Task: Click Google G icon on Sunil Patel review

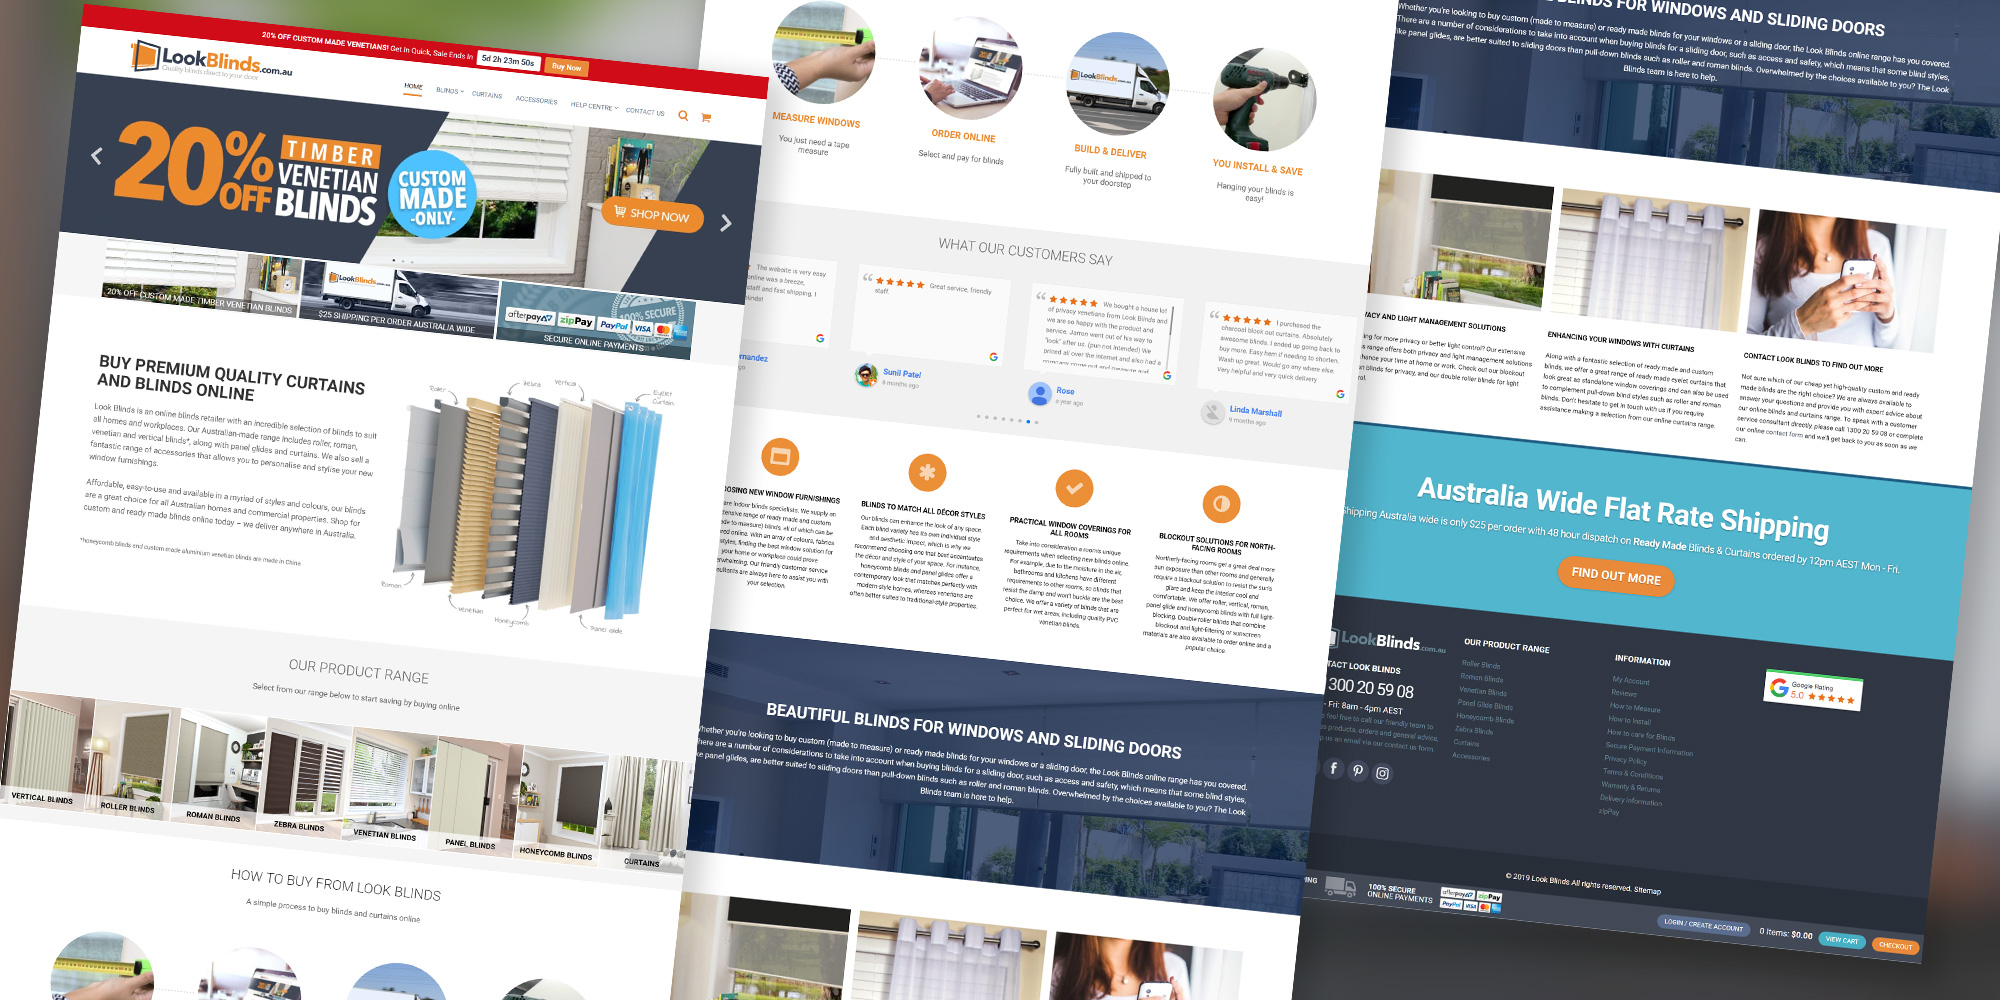Action: pyautogui.click(x=993, y=357)
